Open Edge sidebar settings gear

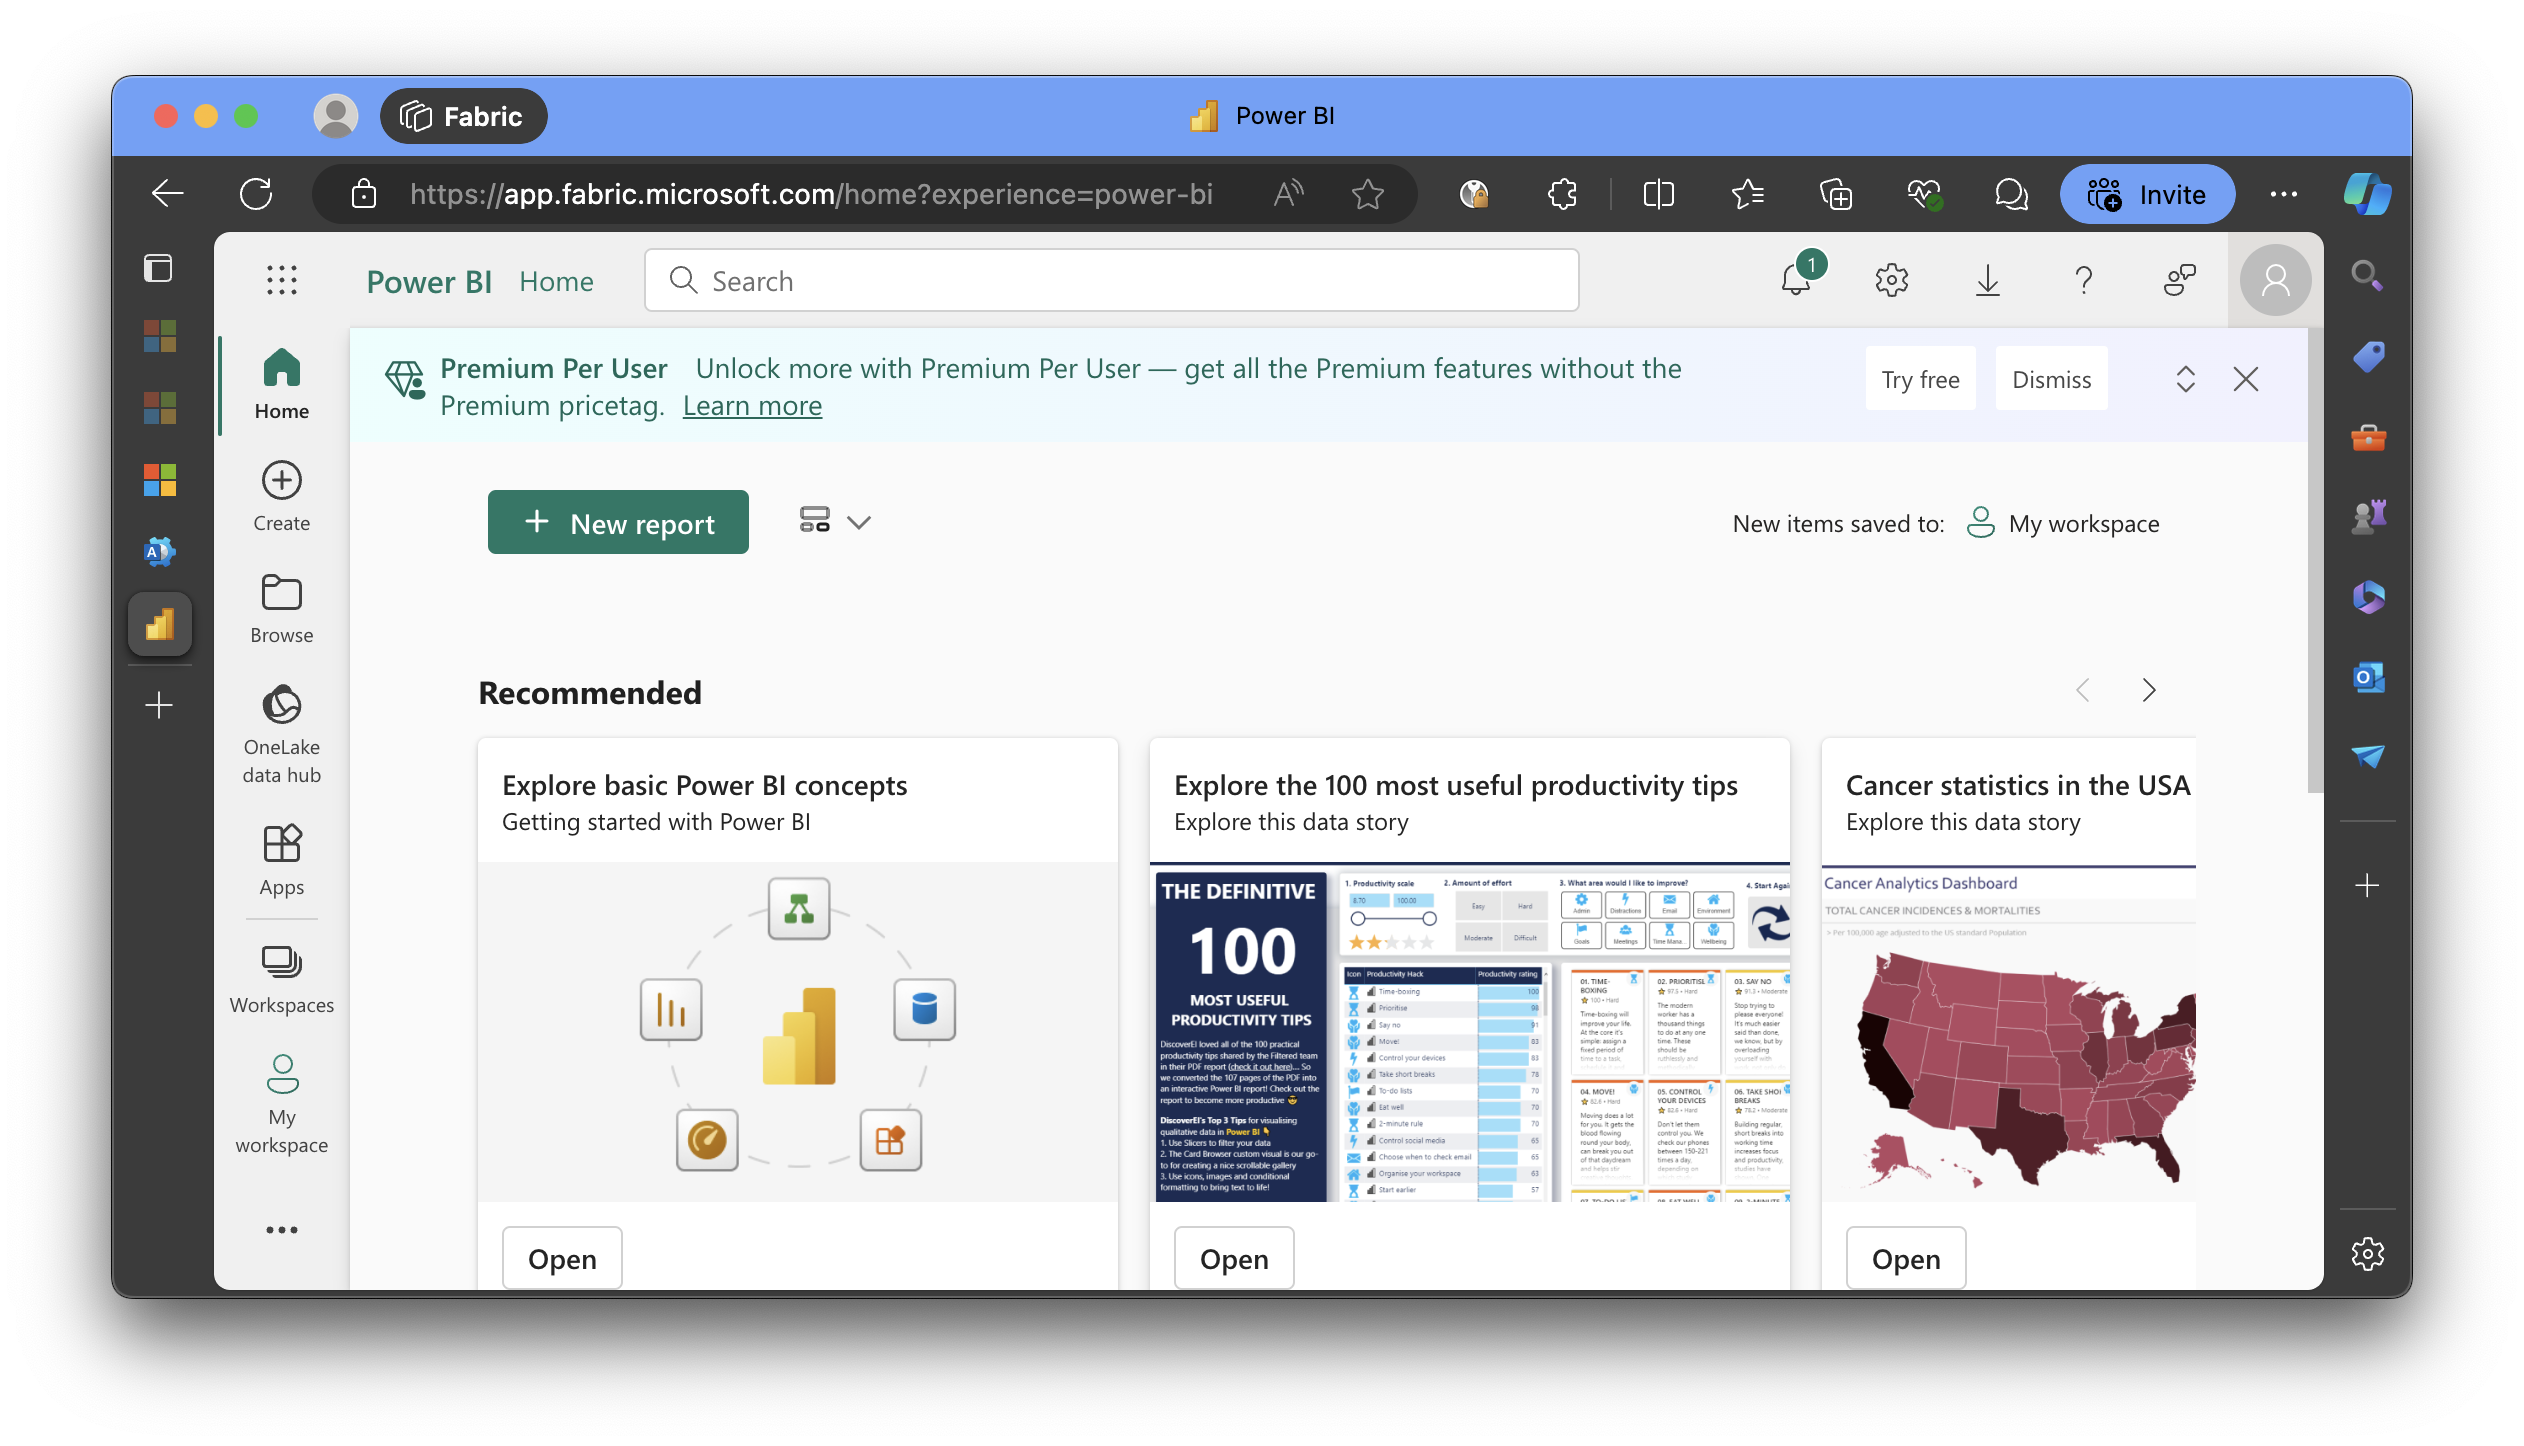point(2367,1253)
